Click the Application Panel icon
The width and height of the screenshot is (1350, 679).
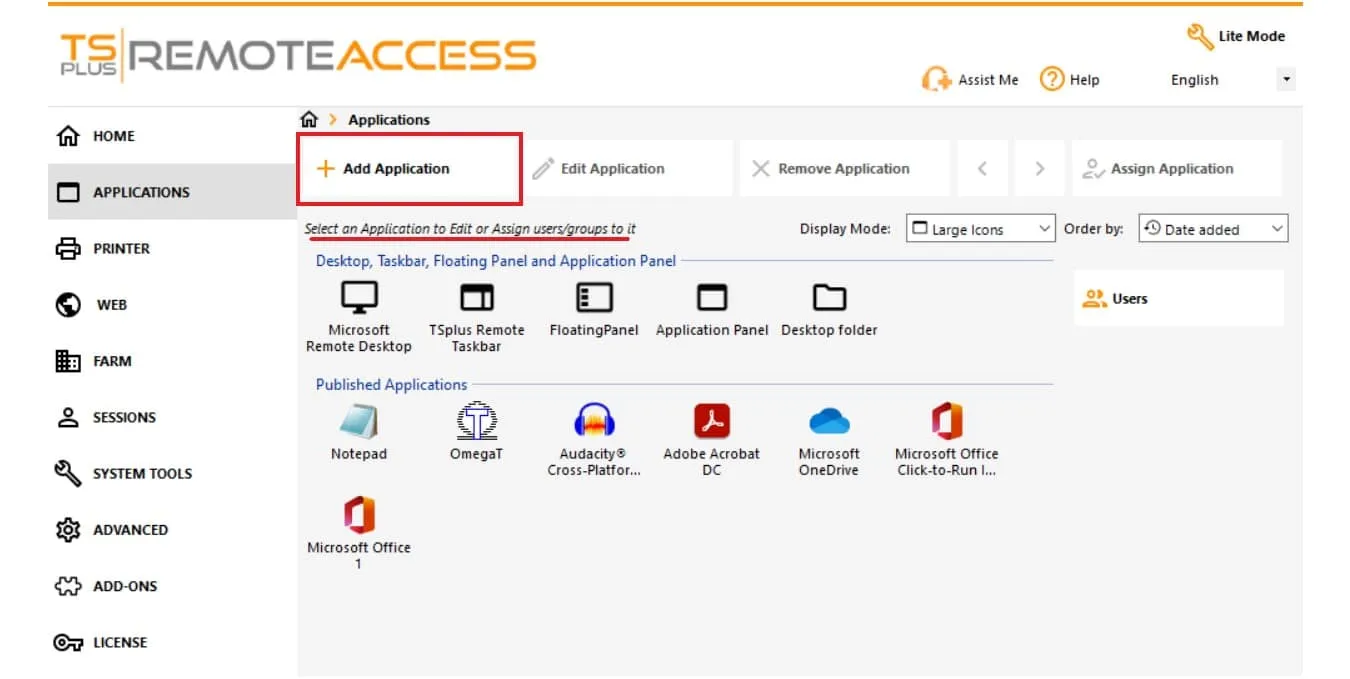point(711,298)
